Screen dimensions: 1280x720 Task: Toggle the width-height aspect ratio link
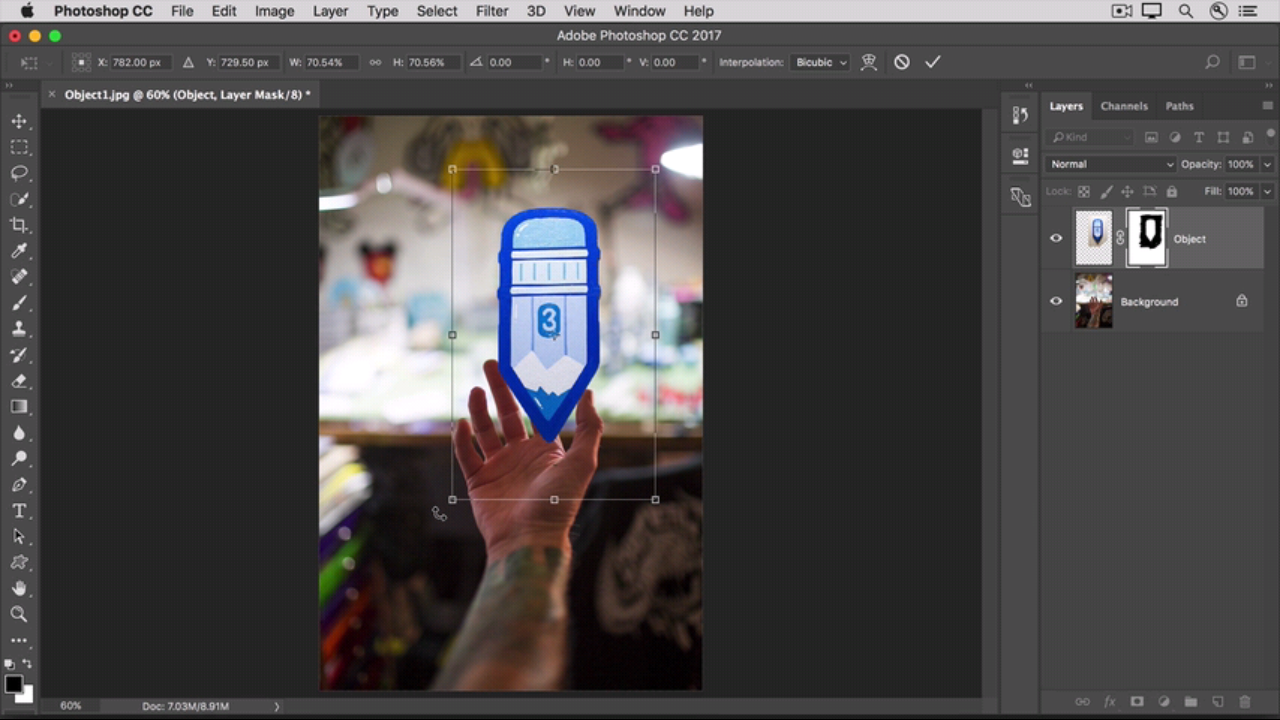[x=375, y=62]
